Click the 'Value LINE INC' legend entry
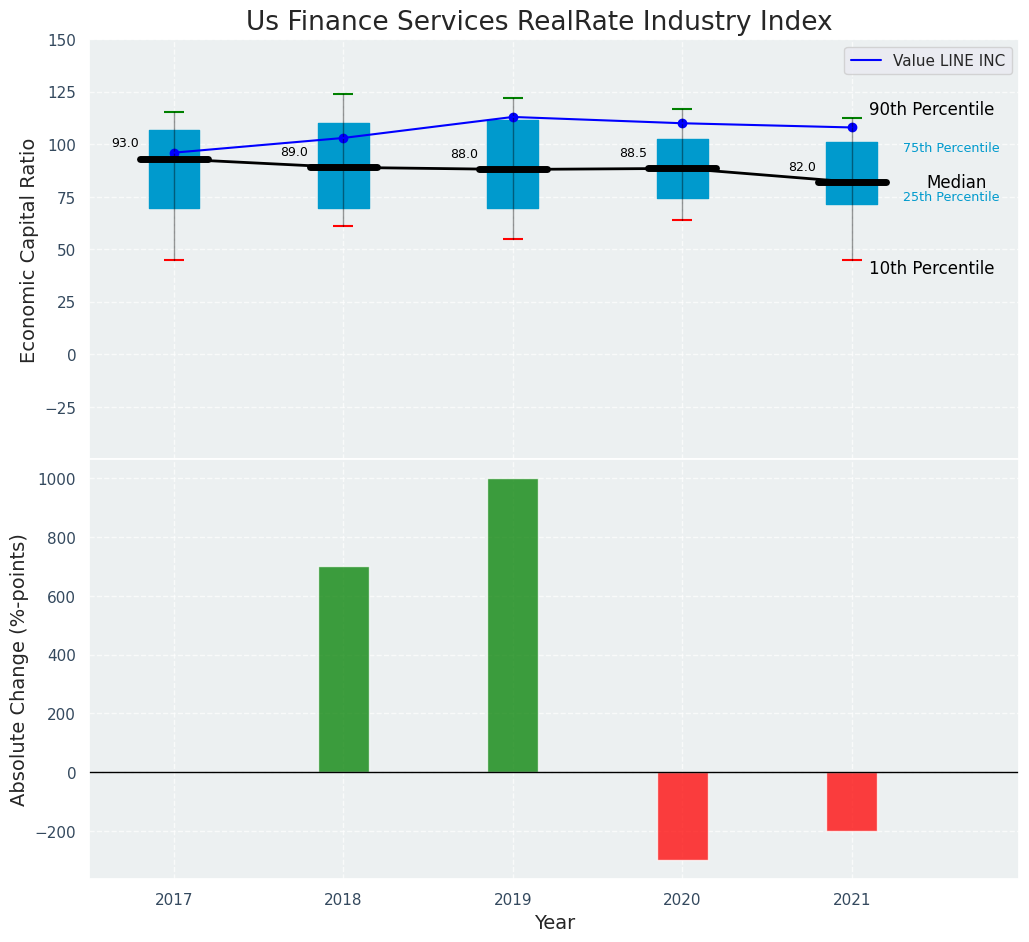Image resolution: width=1029 pixels, height=942 pixels. point(928,60)
